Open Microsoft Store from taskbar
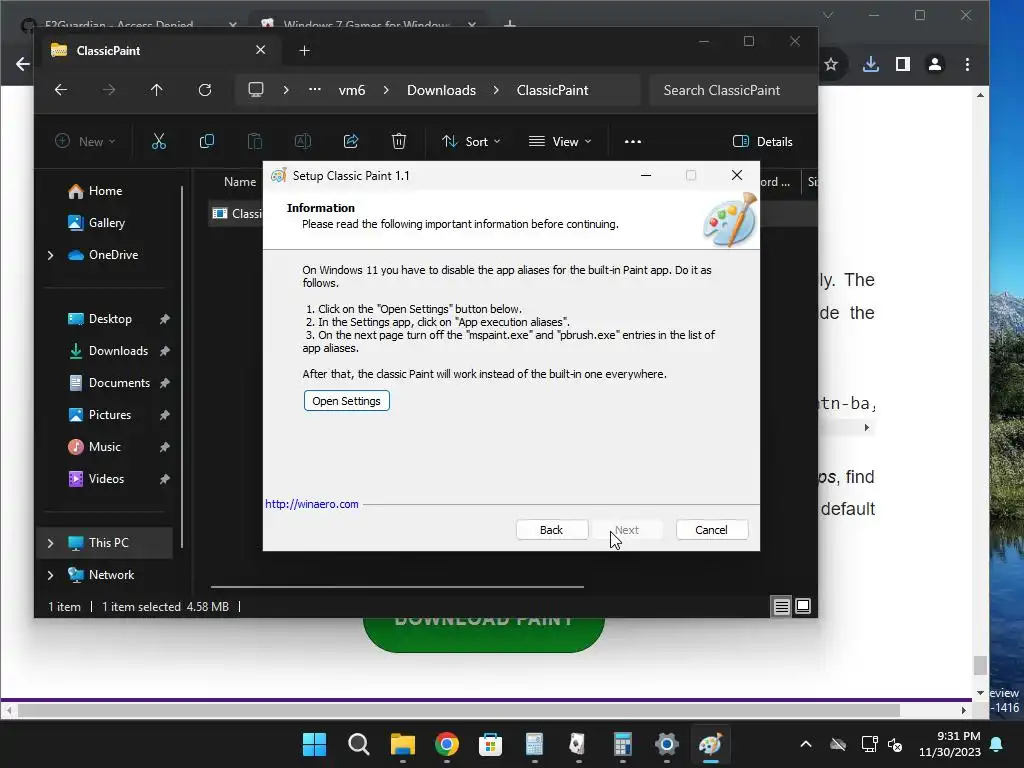Image resolution: width=1024 pixels, height=768 pixels. coord(490,744)
